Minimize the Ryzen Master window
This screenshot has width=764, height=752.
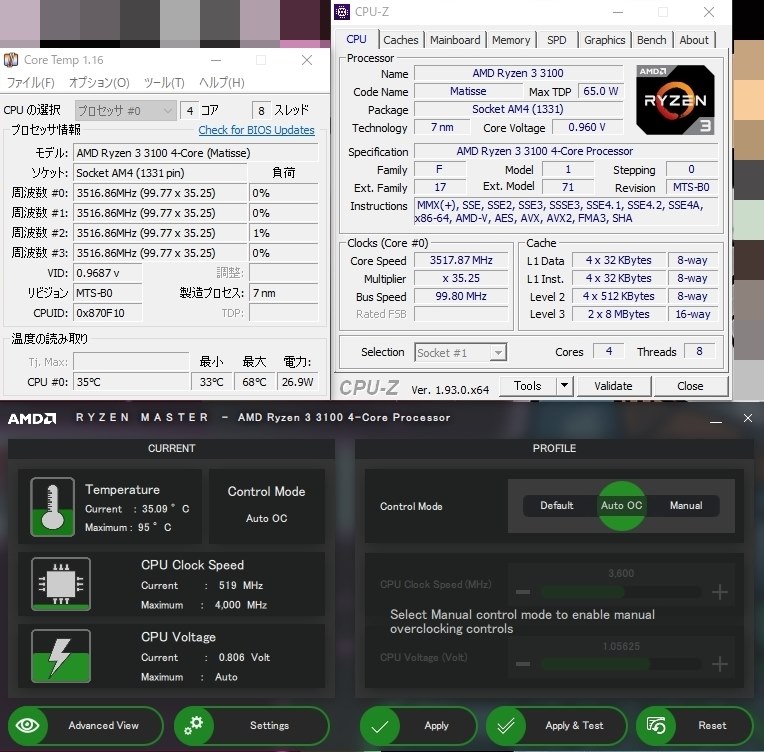[x=716, y=419]
